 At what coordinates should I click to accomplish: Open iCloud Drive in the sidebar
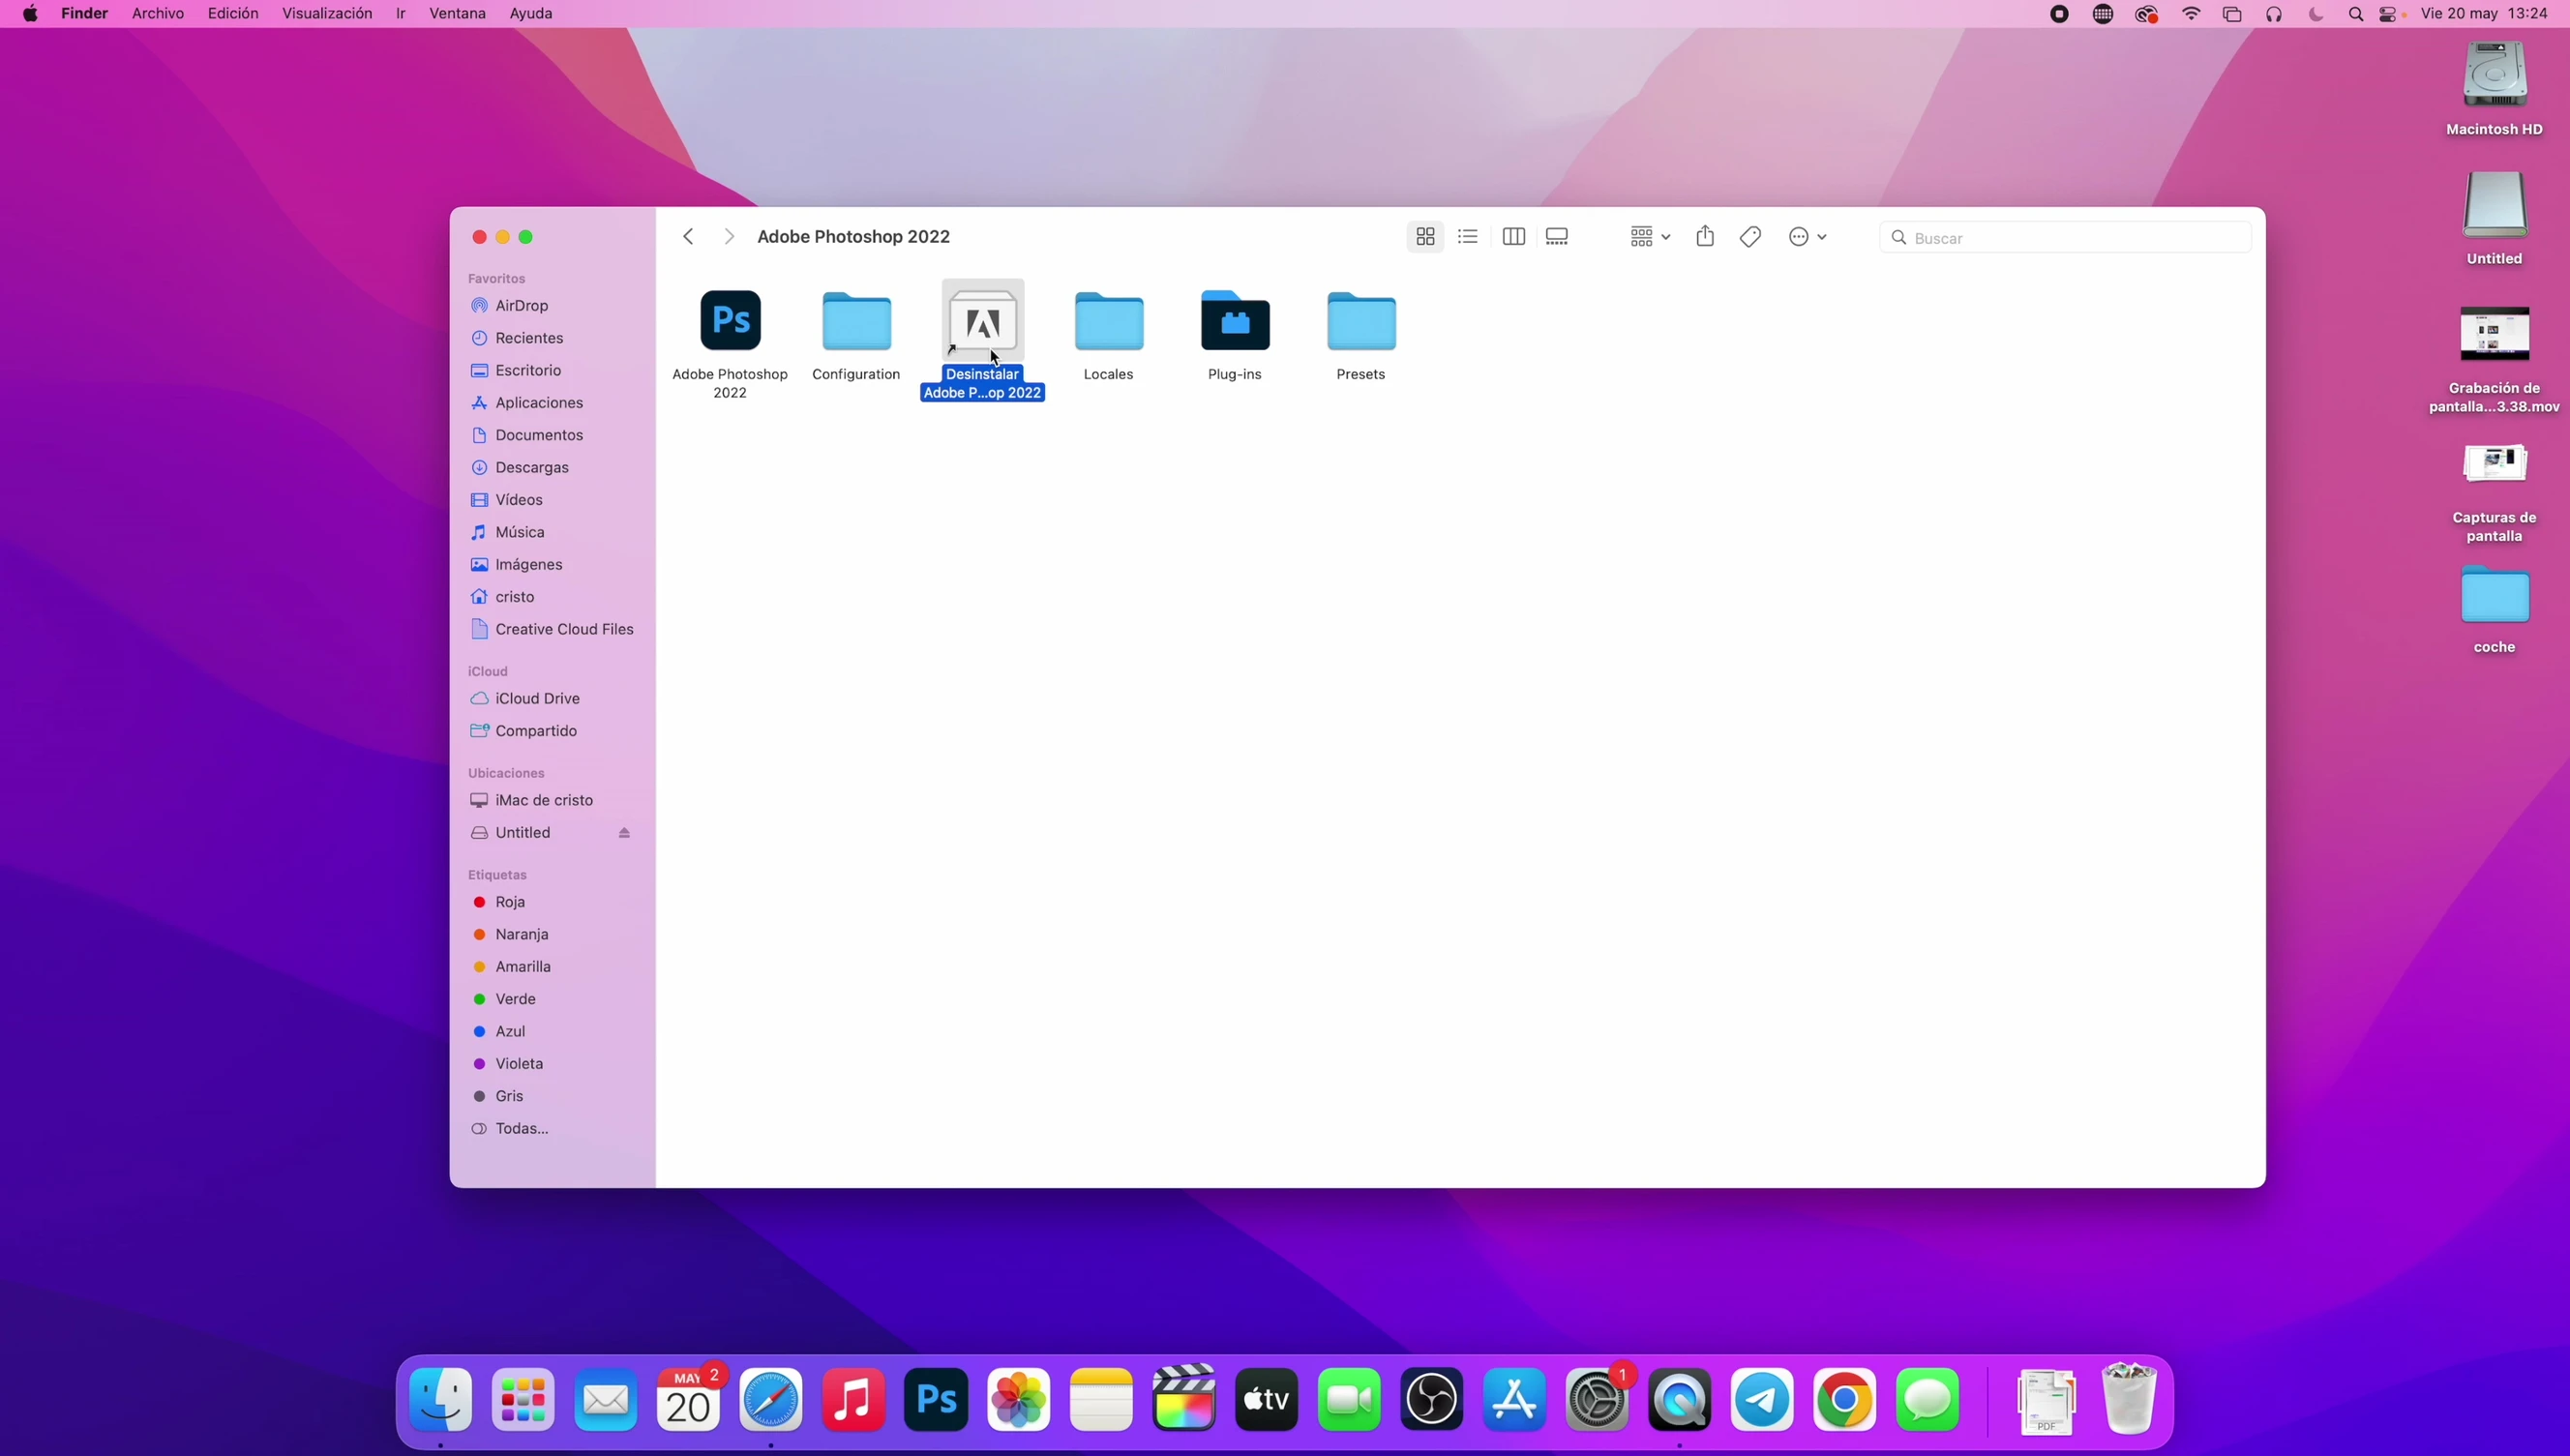coord(552,698)
